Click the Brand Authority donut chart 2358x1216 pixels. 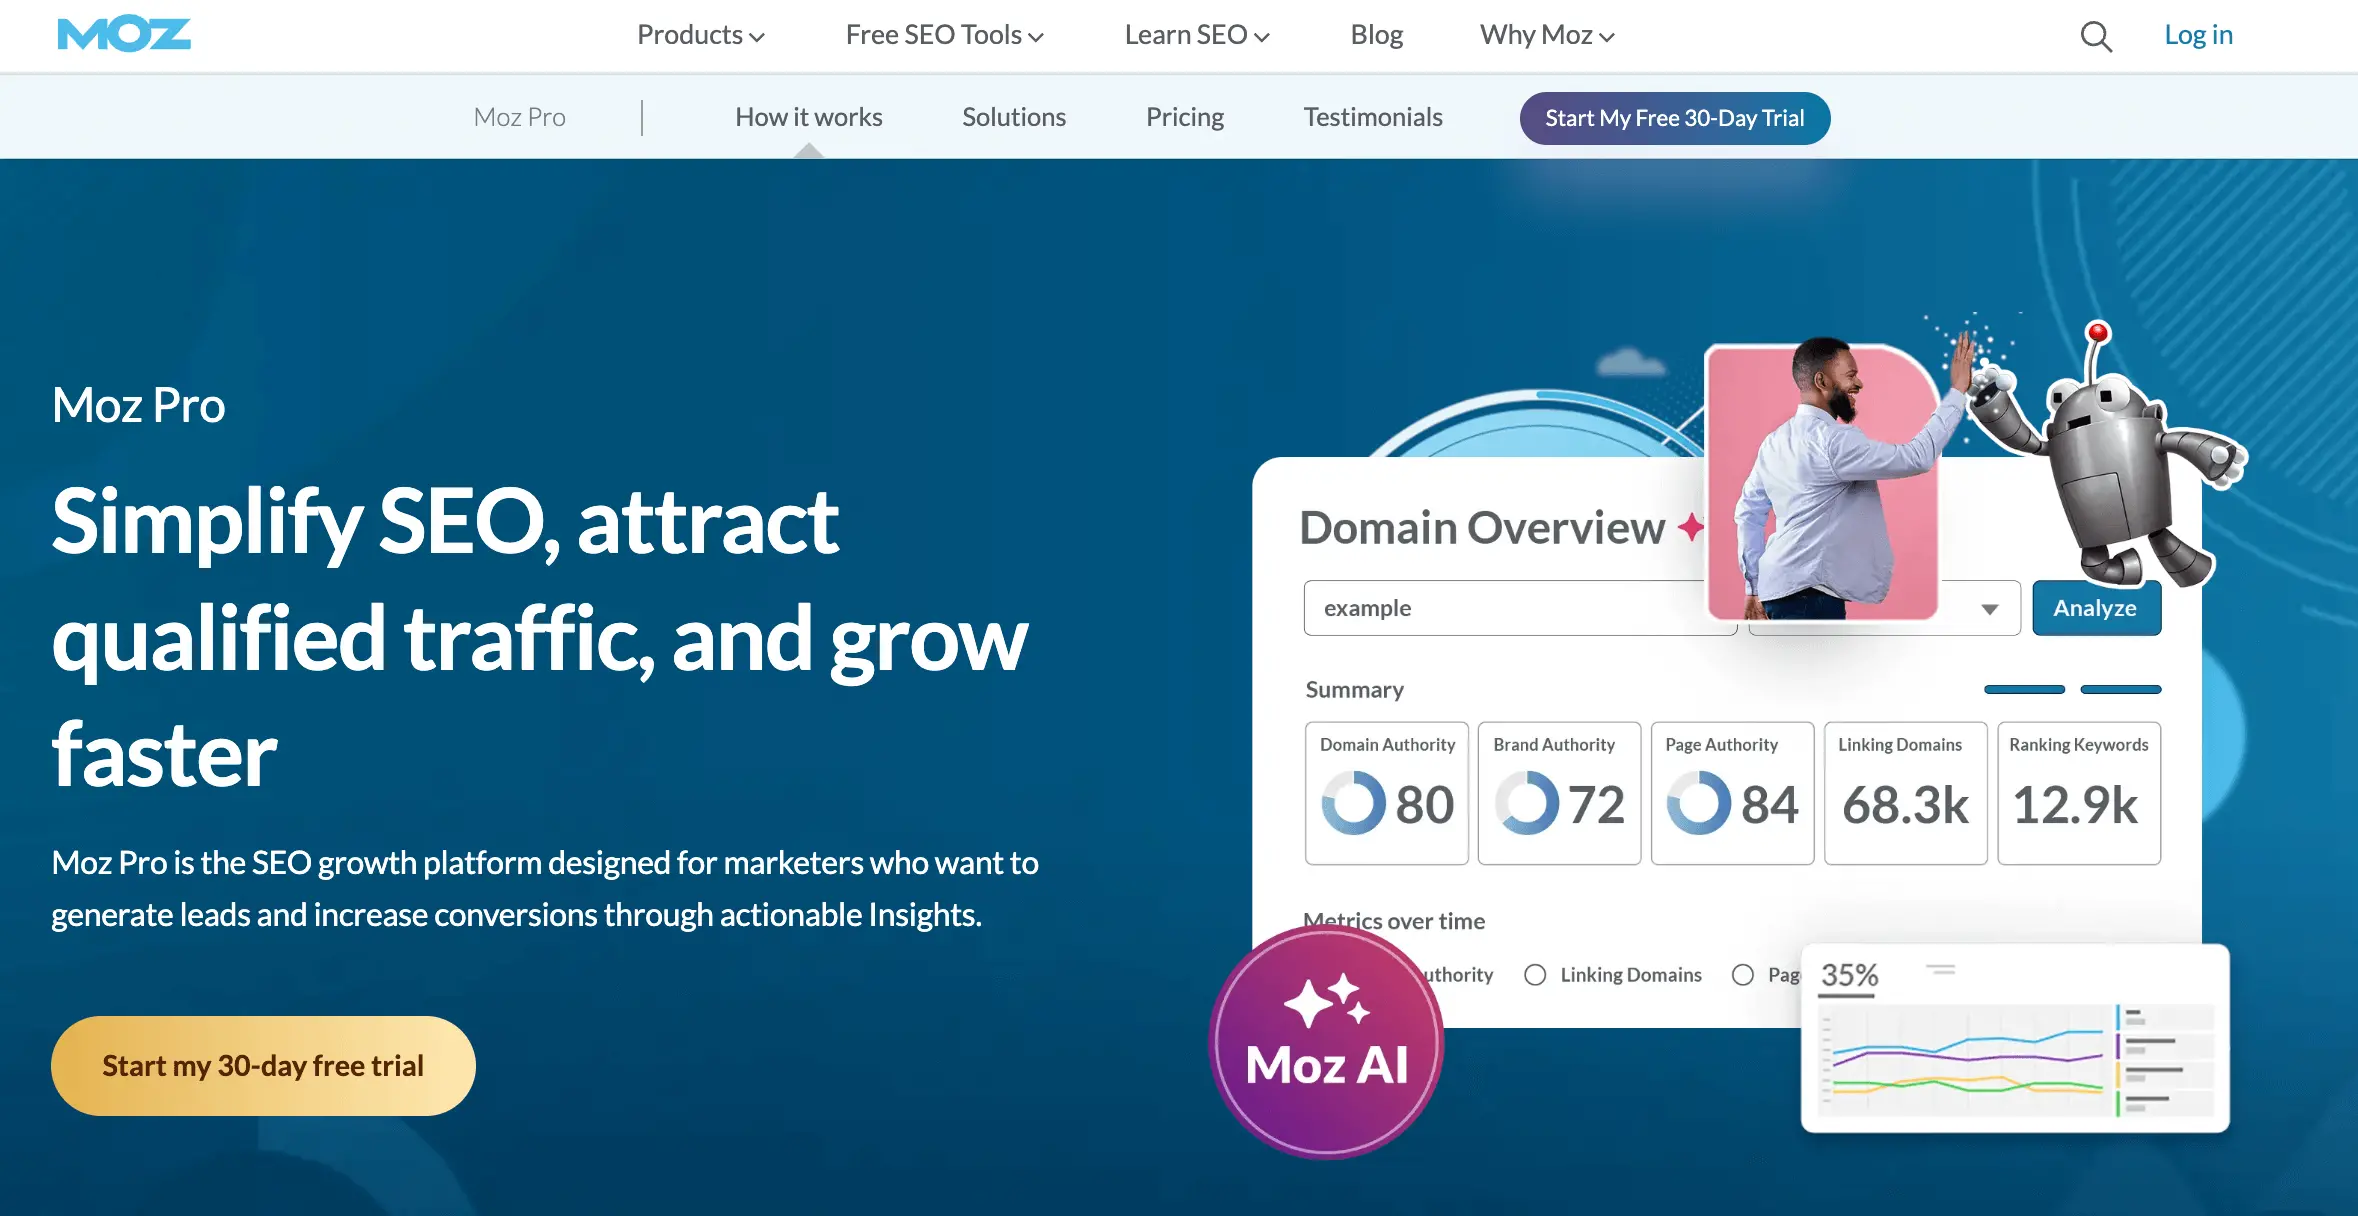coord(1526,803)
